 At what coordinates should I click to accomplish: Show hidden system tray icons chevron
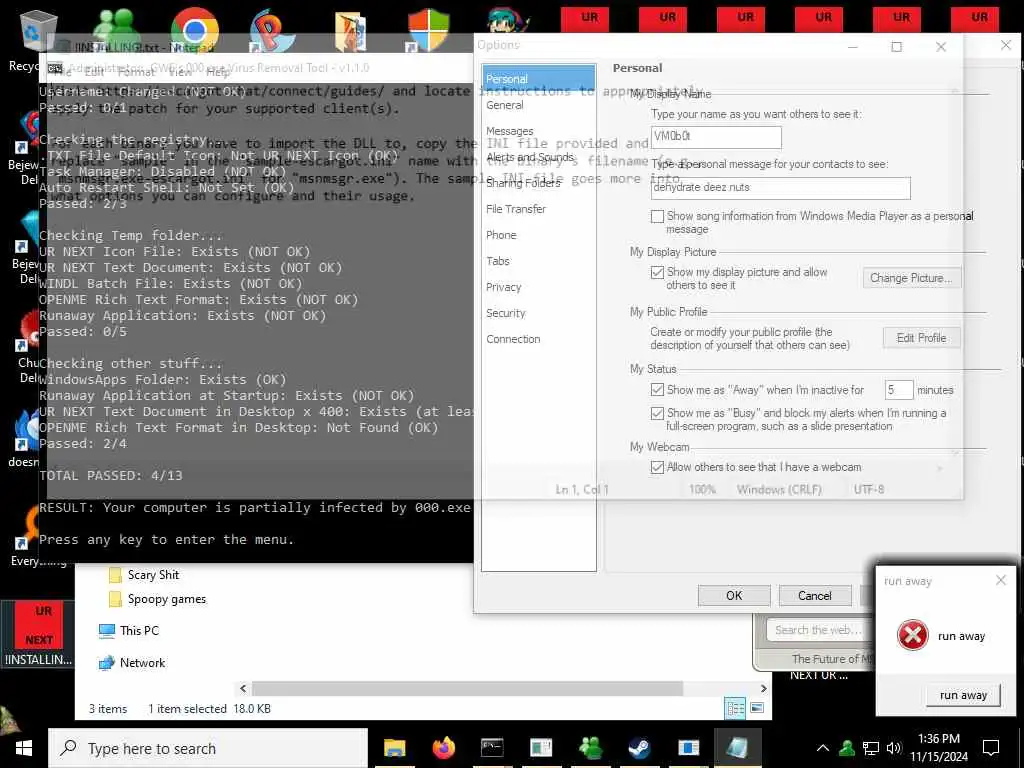point(823,748)
